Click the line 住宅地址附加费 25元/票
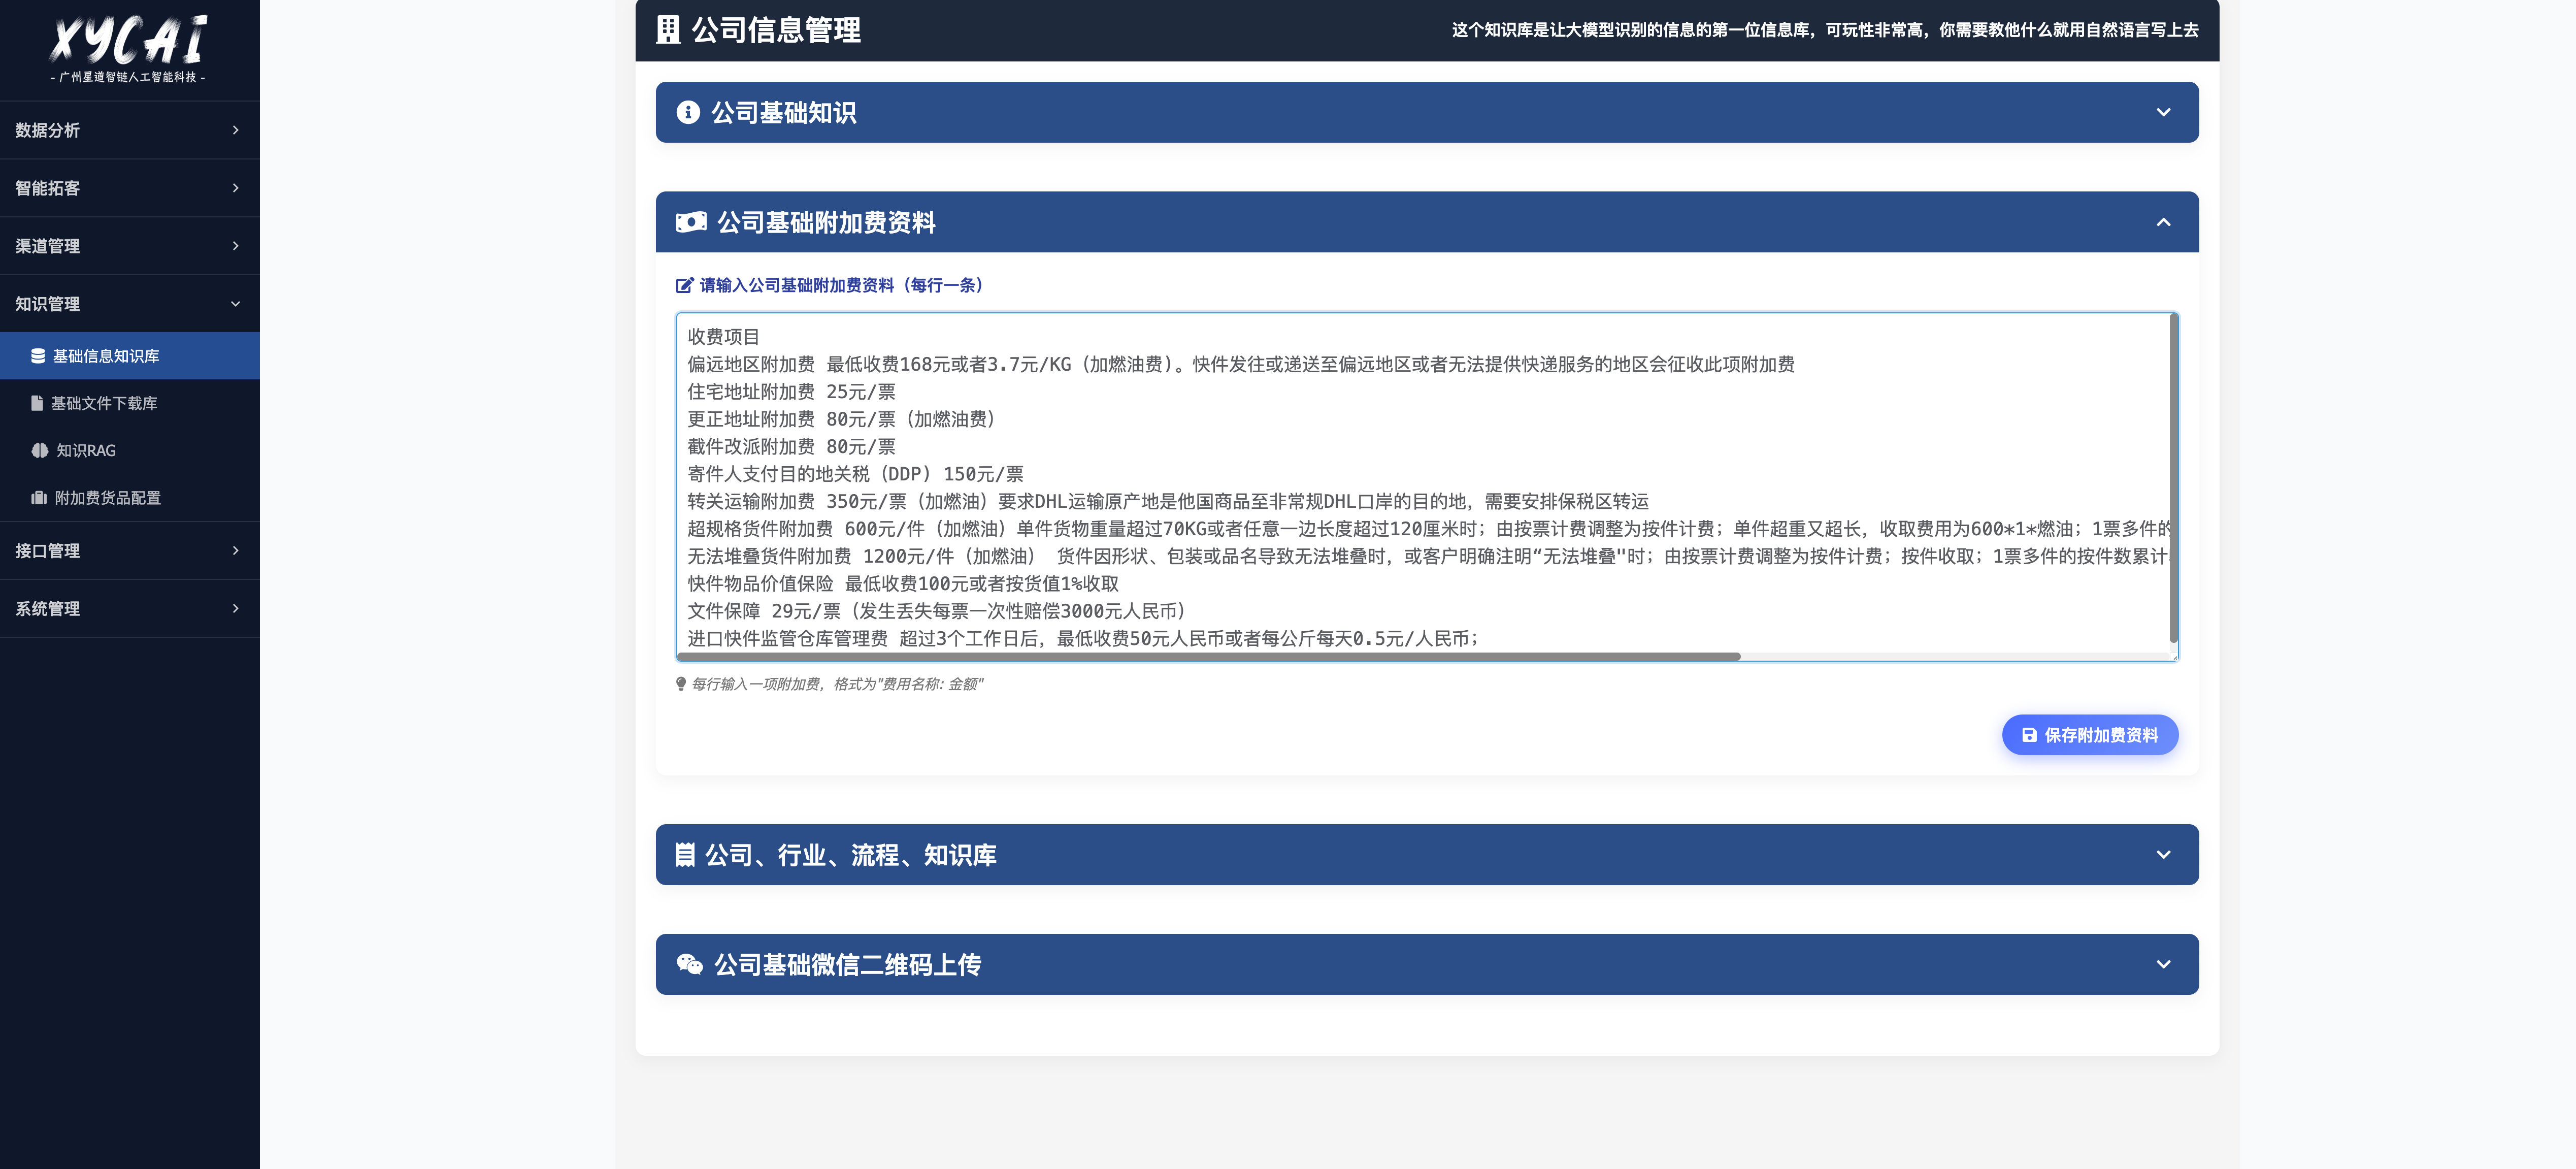Screen dimensions: 2576x1169 click(x=791, y=392)
